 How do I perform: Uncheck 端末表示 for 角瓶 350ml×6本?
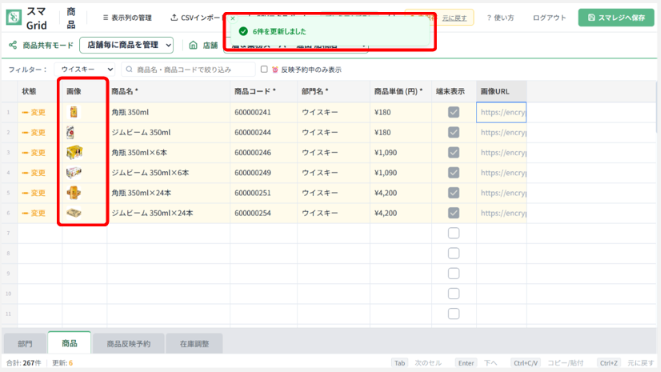point(454,152)
